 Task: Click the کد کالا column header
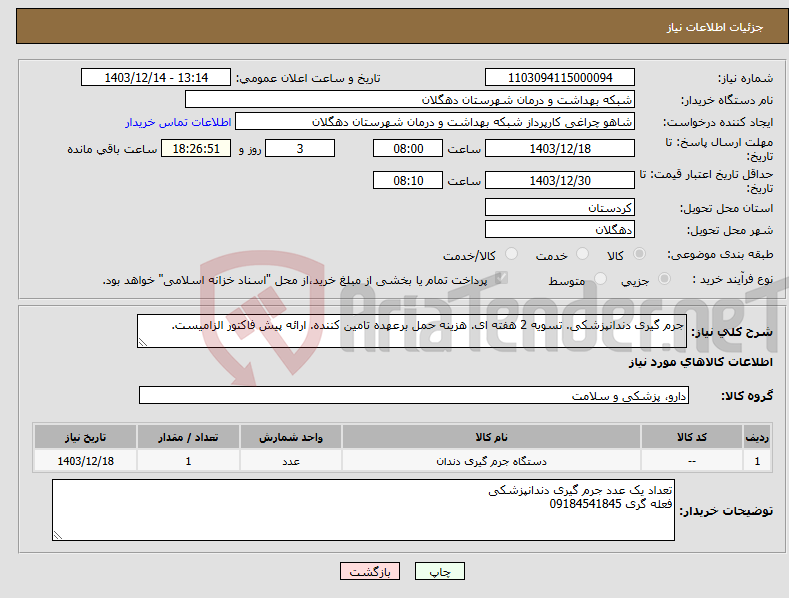pyautogui.click(x=691, y=437)
